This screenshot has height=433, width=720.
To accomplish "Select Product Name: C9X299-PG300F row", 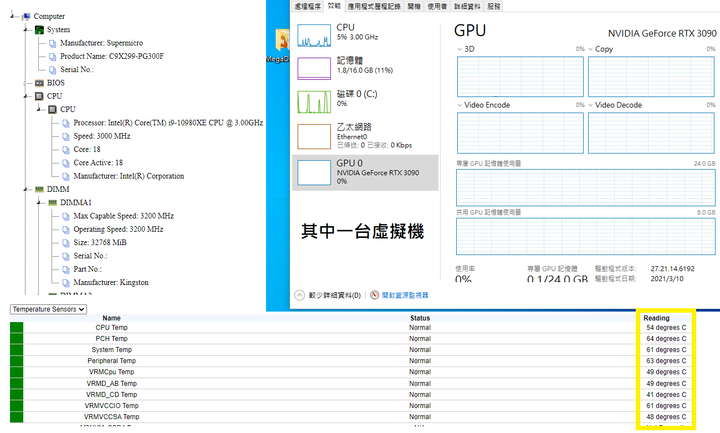I will (112, 56).
